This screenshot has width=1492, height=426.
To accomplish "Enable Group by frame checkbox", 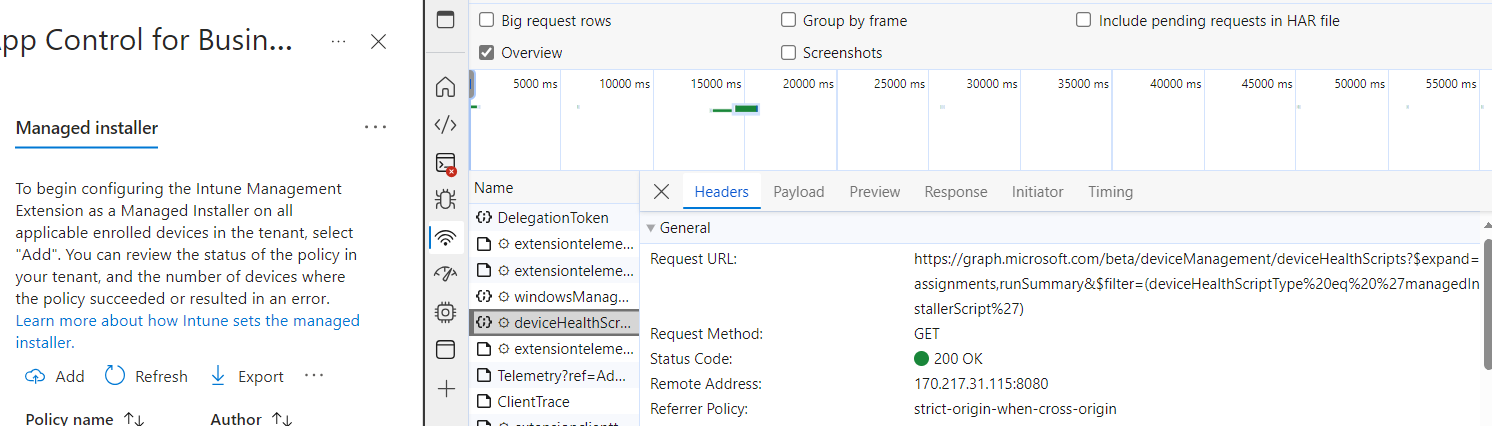I will pyautogui.click(x=788, y=20).
